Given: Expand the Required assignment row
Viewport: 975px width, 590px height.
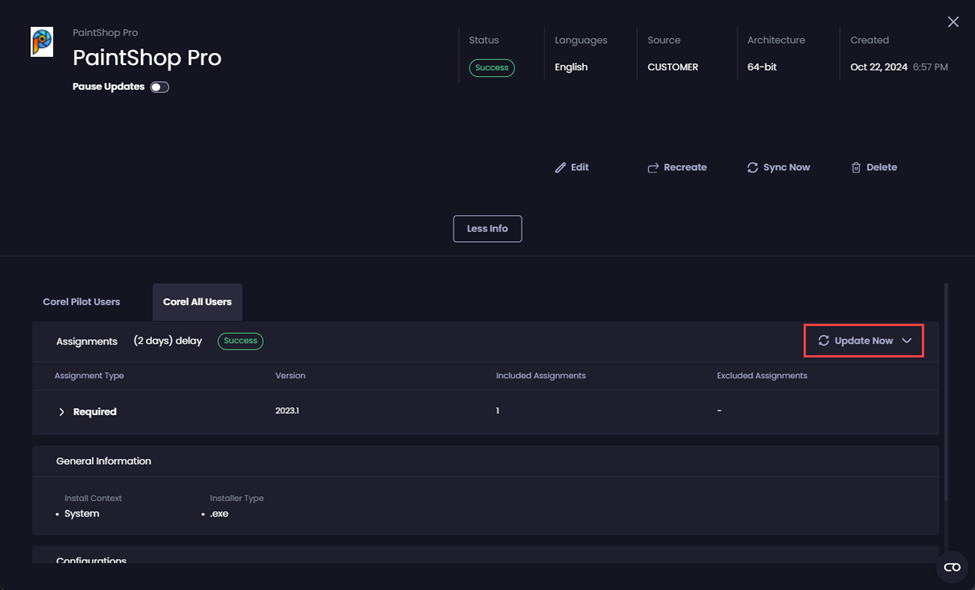Looking at the screenshot, I should coord(61,411).
